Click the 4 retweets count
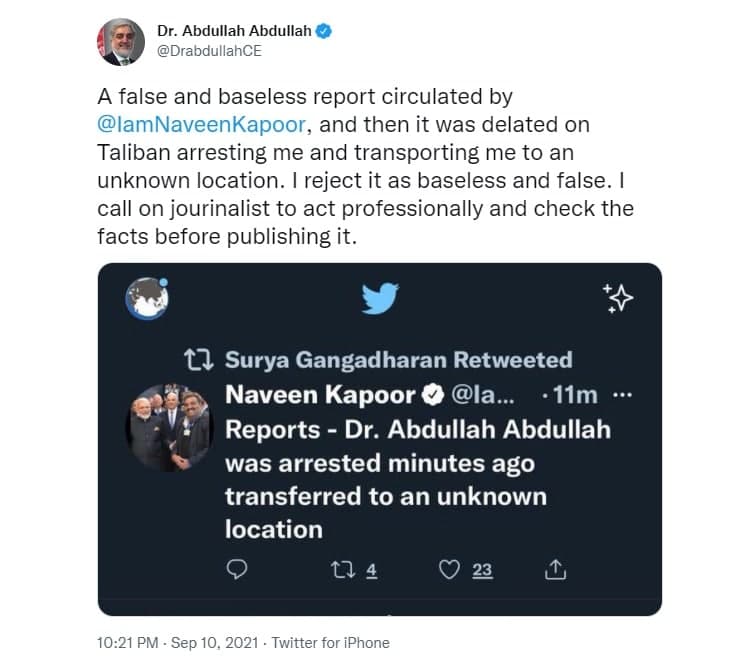This screenshot has height=667, width=747. [372, 570]
